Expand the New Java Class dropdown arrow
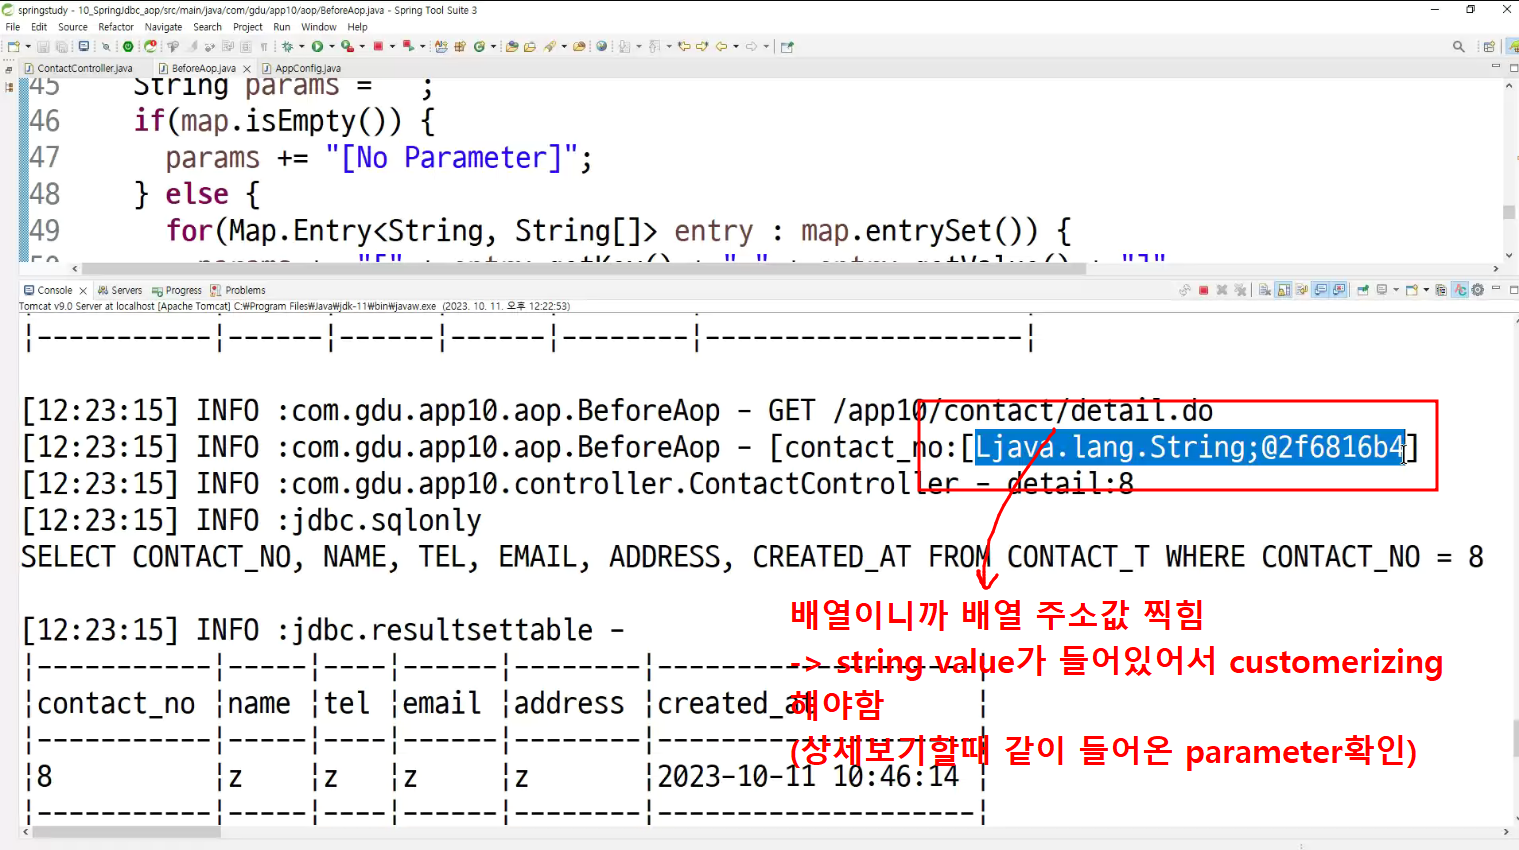This screenshot has width=1519, height=850. [493, 46]
